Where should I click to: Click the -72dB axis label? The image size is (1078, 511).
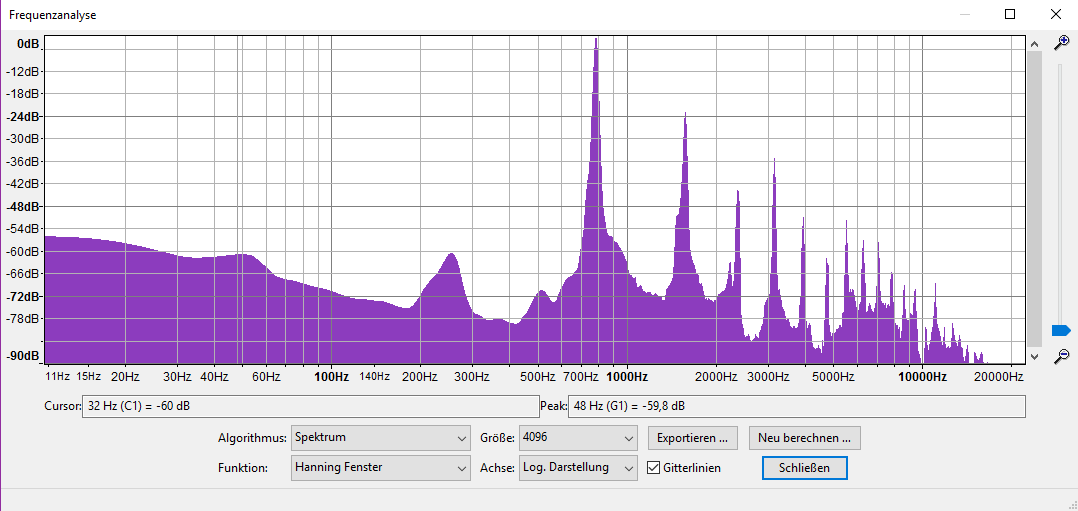tap(23, 296)
